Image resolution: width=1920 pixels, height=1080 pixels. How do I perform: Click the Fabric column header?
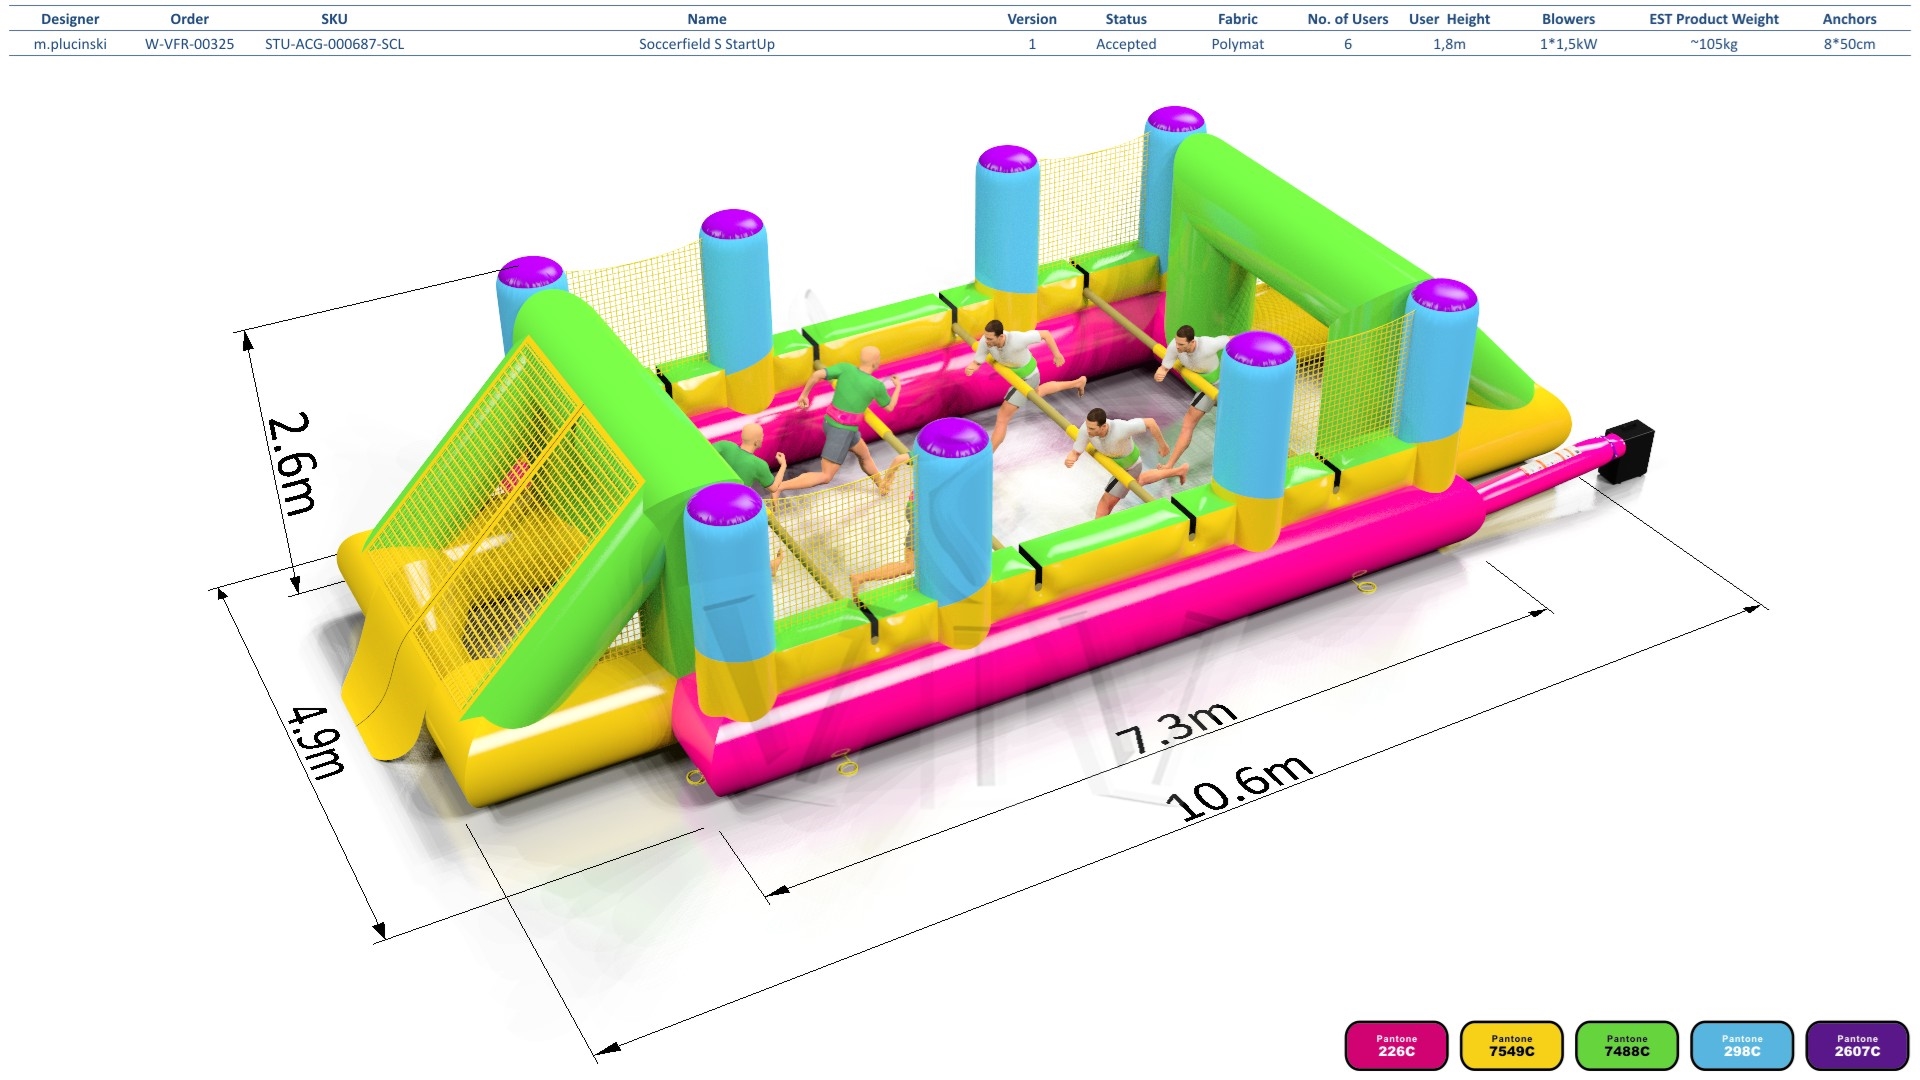(x=1238, y=19)
